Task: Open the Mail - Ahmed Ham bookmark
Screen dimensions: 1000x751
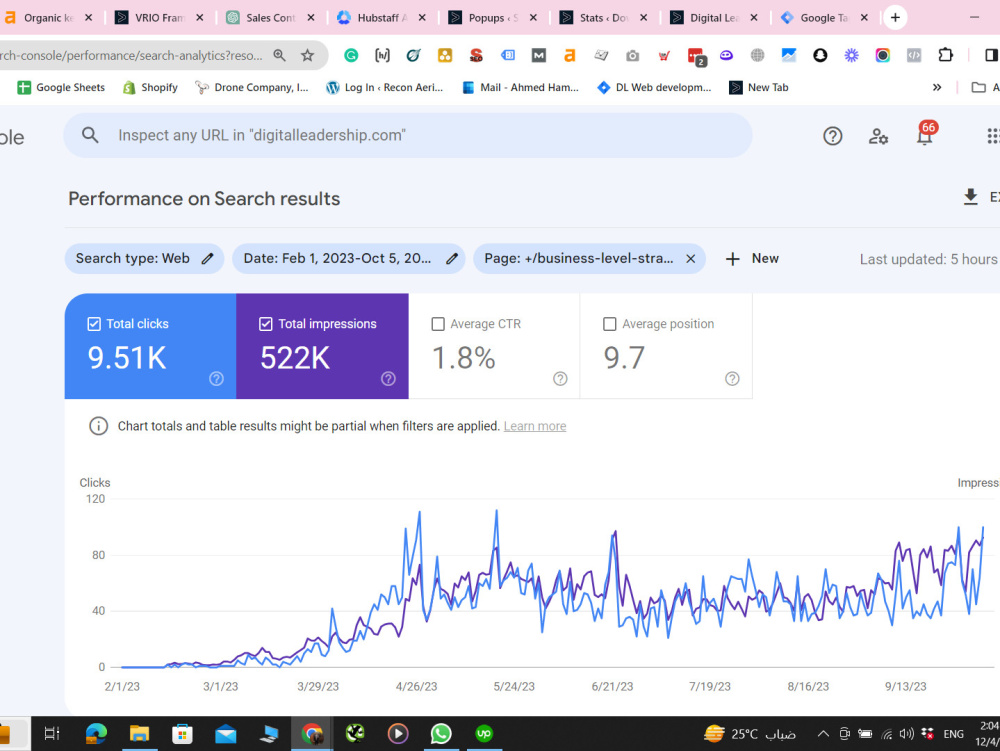Action: click(x=520, y=87)
